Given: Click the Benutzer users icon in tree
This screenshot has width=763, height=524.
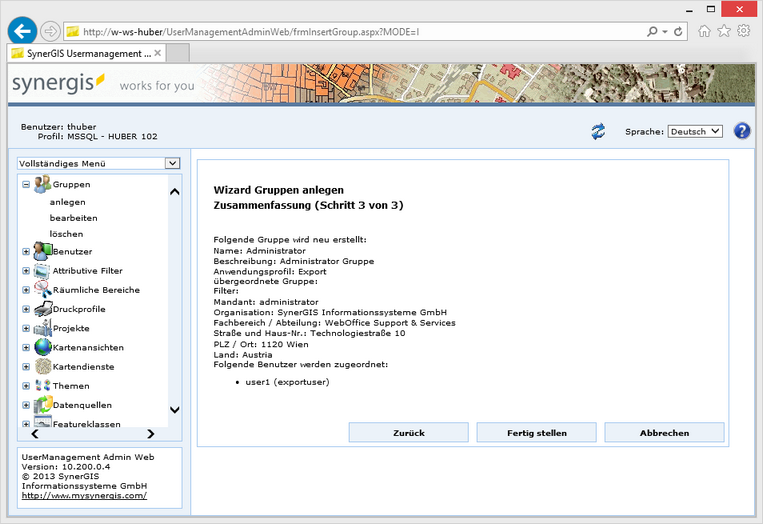Looking at the screenshot, I should click(x=42, y=251).
